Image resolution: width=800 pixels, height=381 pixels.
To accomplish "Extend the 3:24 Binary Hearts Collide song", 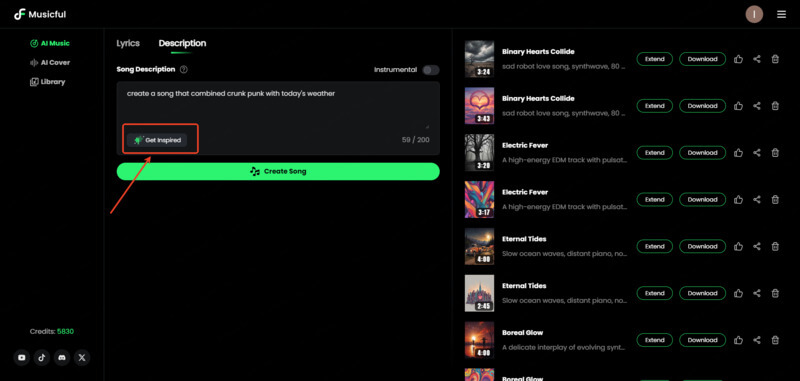I will 655,59.
